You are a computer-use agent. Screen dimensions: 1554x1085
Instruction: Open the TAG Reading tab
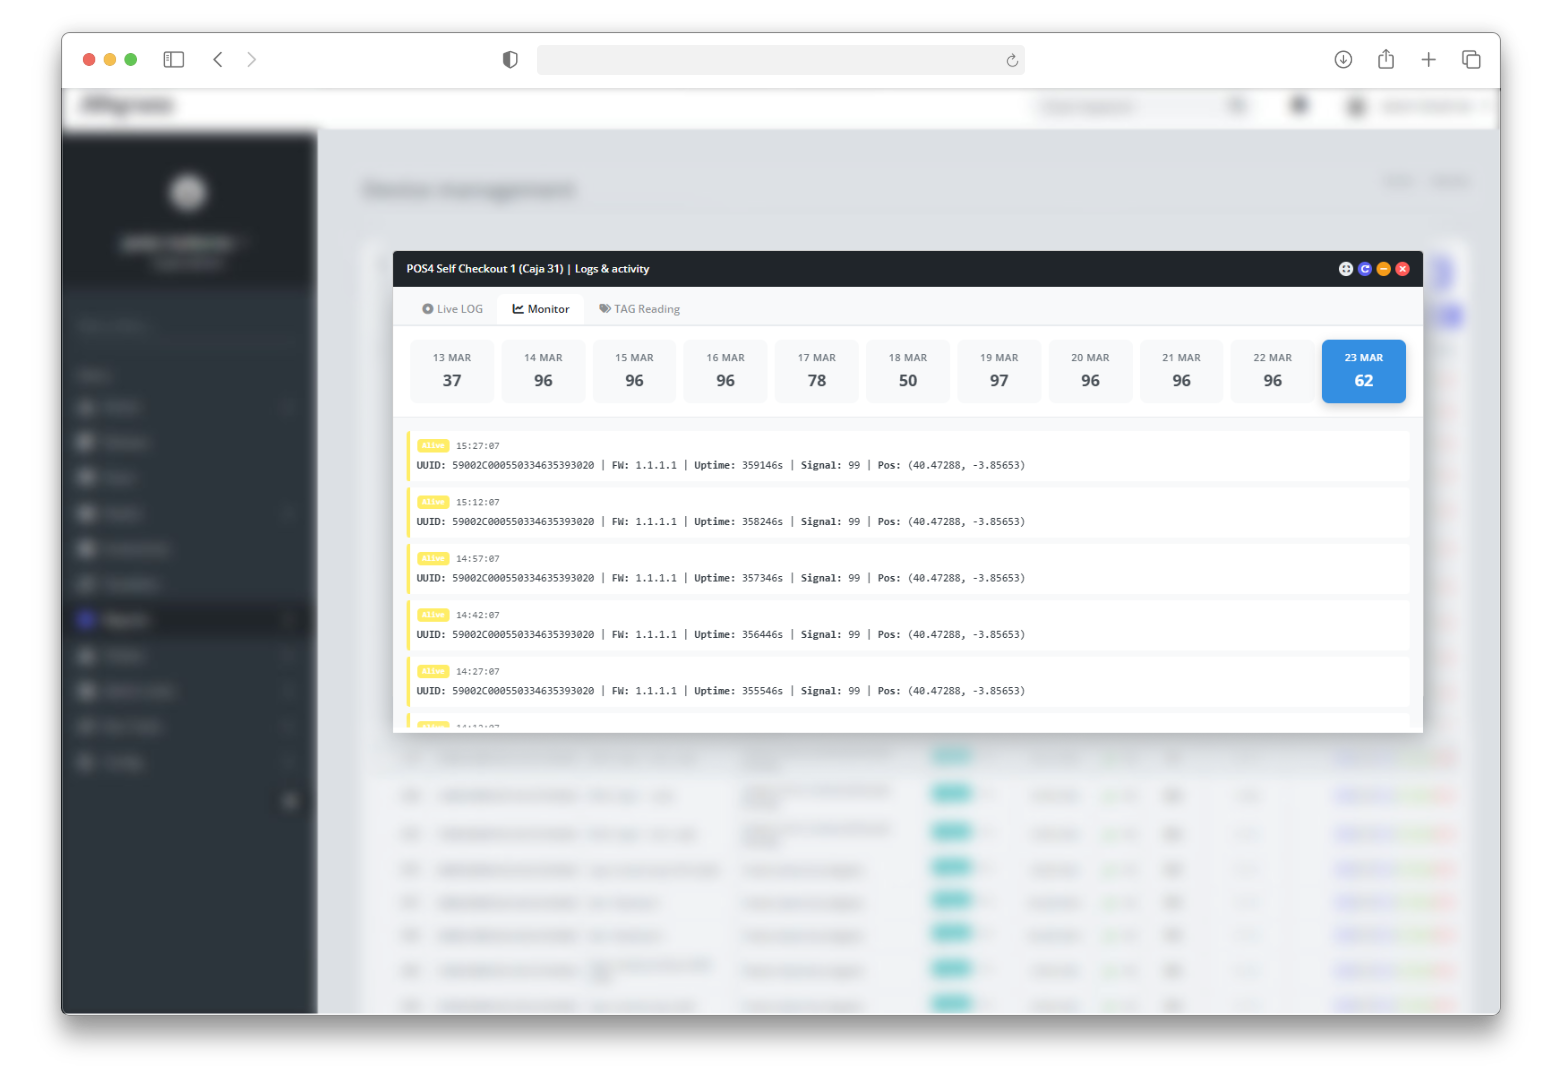pos(639,309)
